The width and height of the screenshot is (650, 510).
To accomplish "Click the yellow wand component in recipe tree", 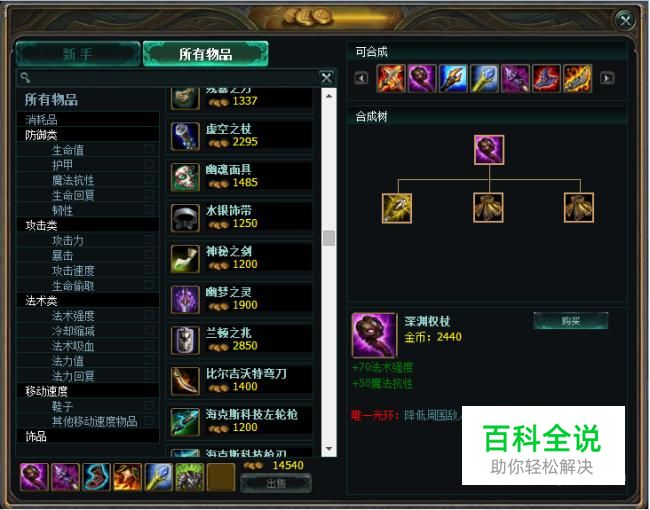I will [x=397, y=208].
